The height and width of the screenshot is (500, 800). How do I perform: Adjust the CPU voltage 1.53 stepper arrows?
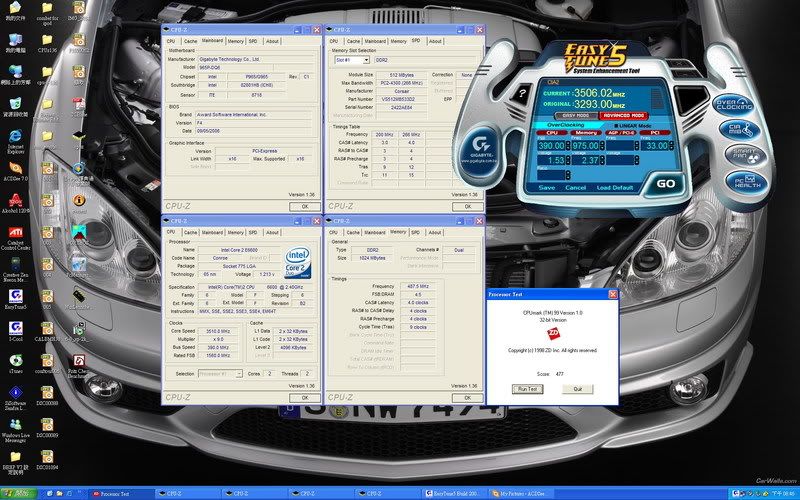tap(567, 160)
